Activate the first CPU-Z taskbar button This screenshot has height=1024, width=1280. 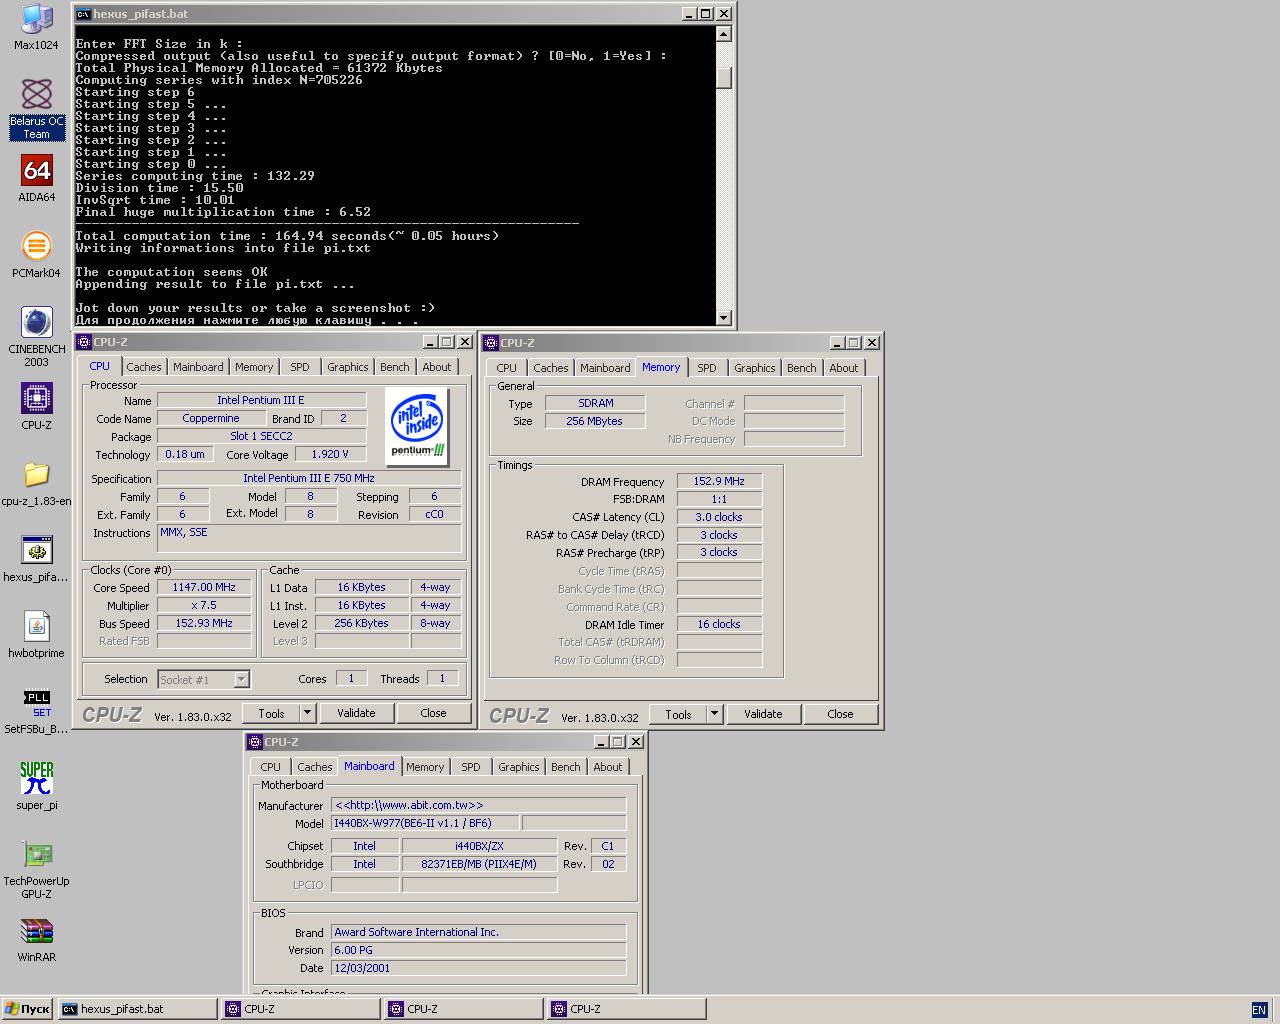click(301, 1009)
